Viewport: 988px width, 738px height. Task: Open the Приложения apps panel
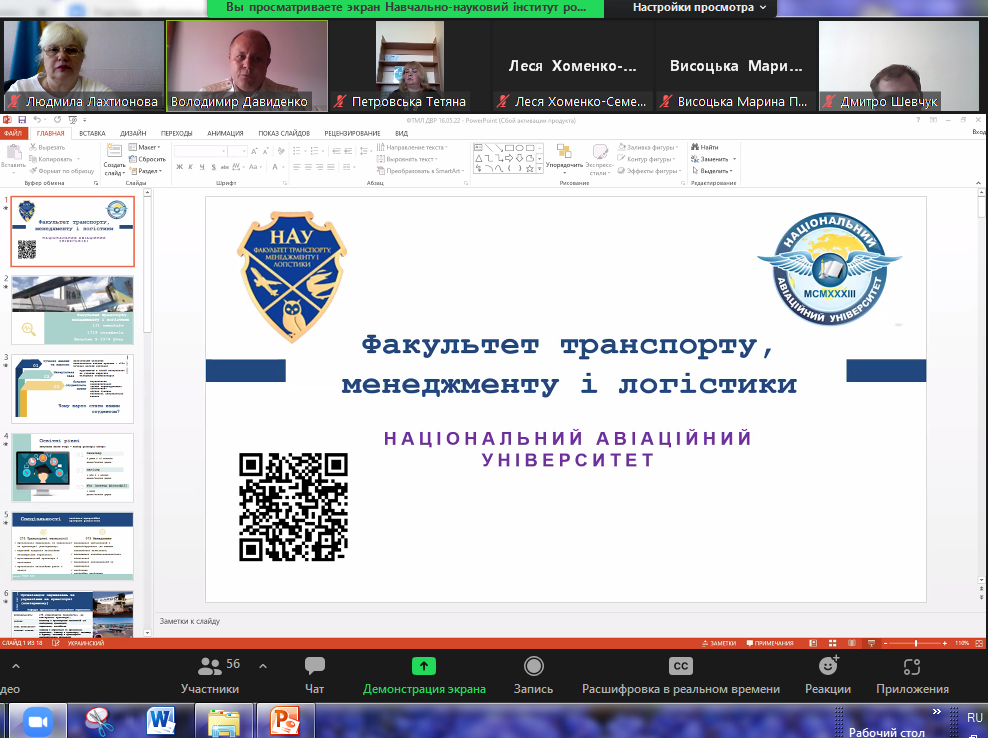pyautogui.click(x=911, y=675)
